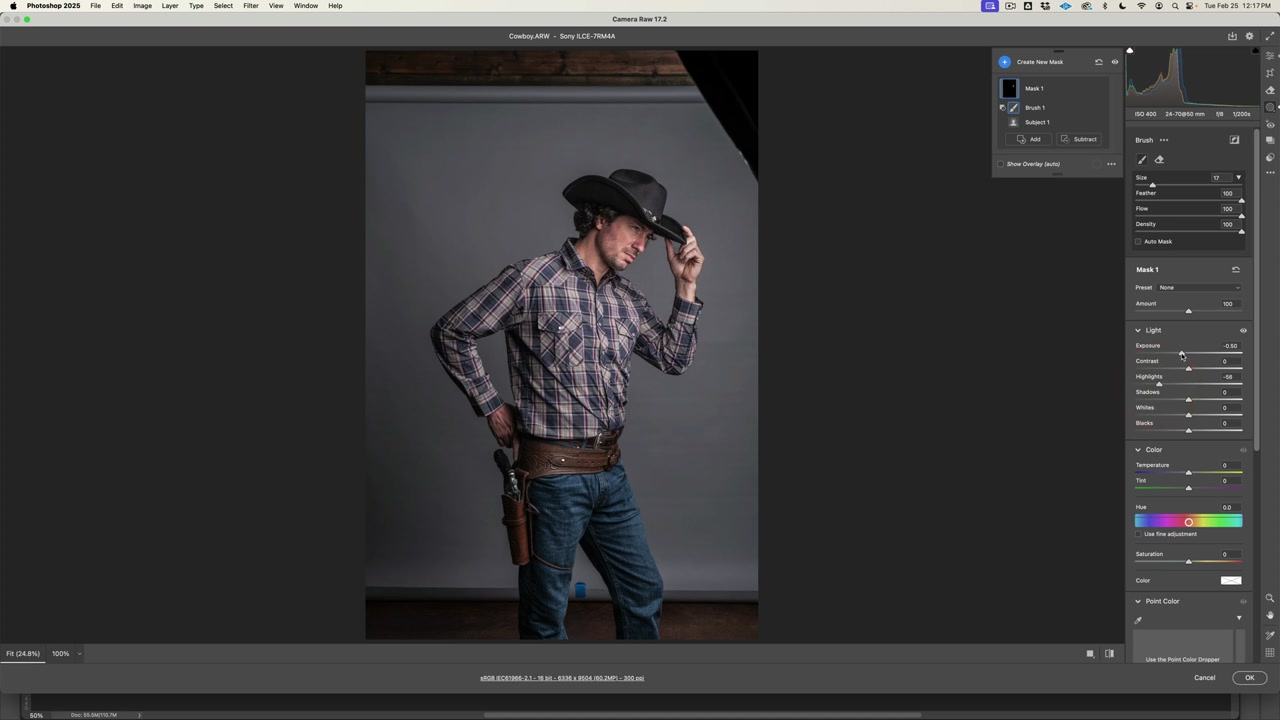
Task: Click the OK button to apply edits
Action: click(1249, 677)
